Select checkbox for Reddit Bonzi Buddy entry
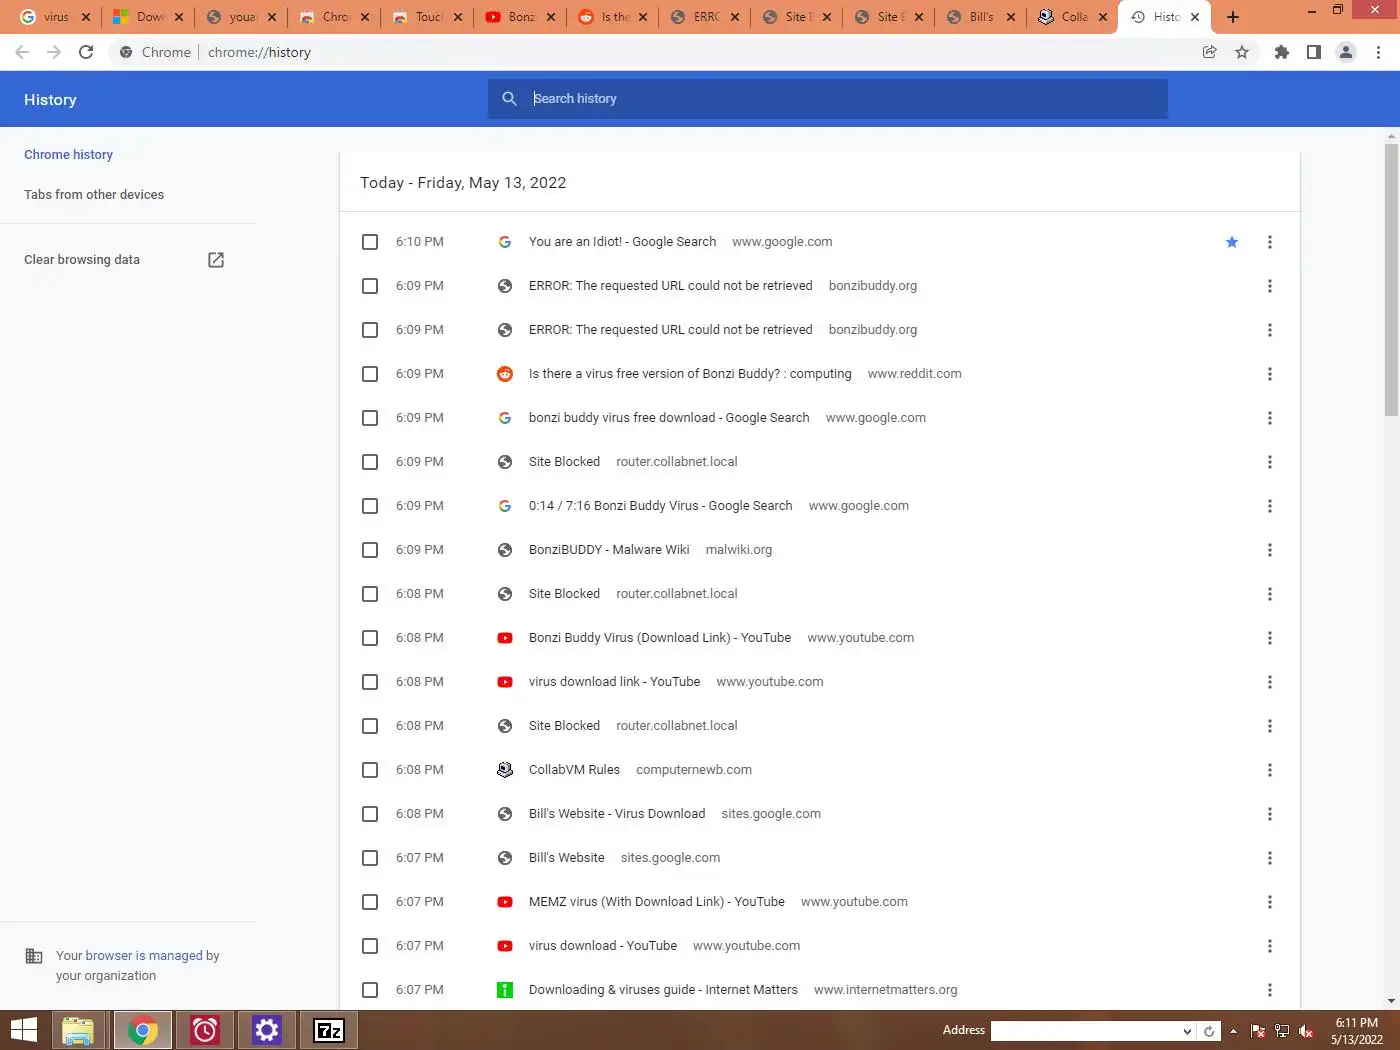 point(370,374)
